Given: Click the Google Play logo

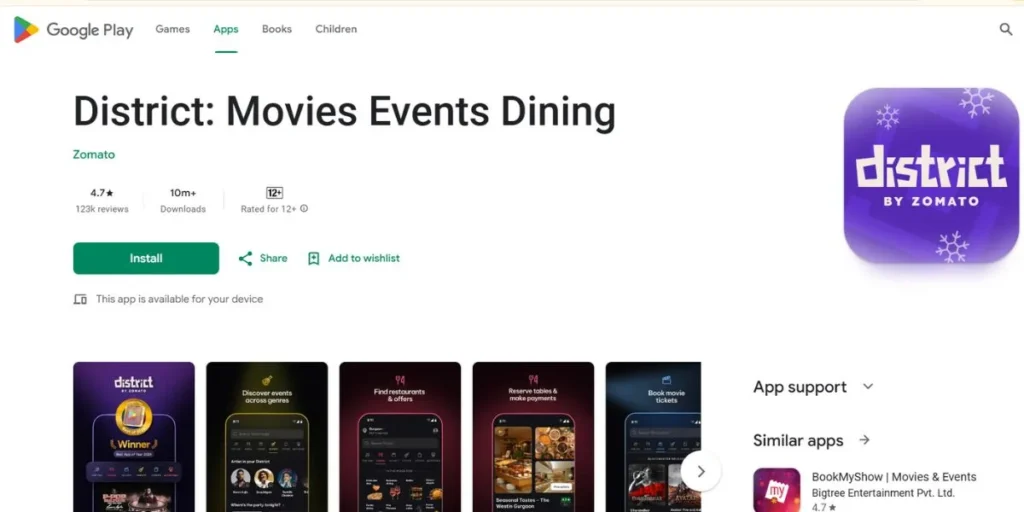Looking at the screenshot, I should pyautogui.click(x=73, y=29).
